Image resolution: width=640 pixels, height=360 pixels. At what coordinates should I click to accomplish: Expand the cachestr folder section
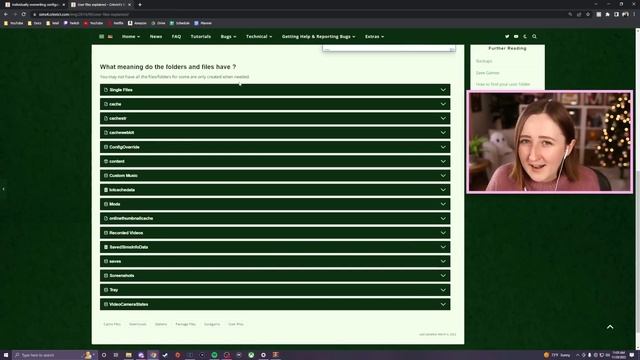pos(275,118)
